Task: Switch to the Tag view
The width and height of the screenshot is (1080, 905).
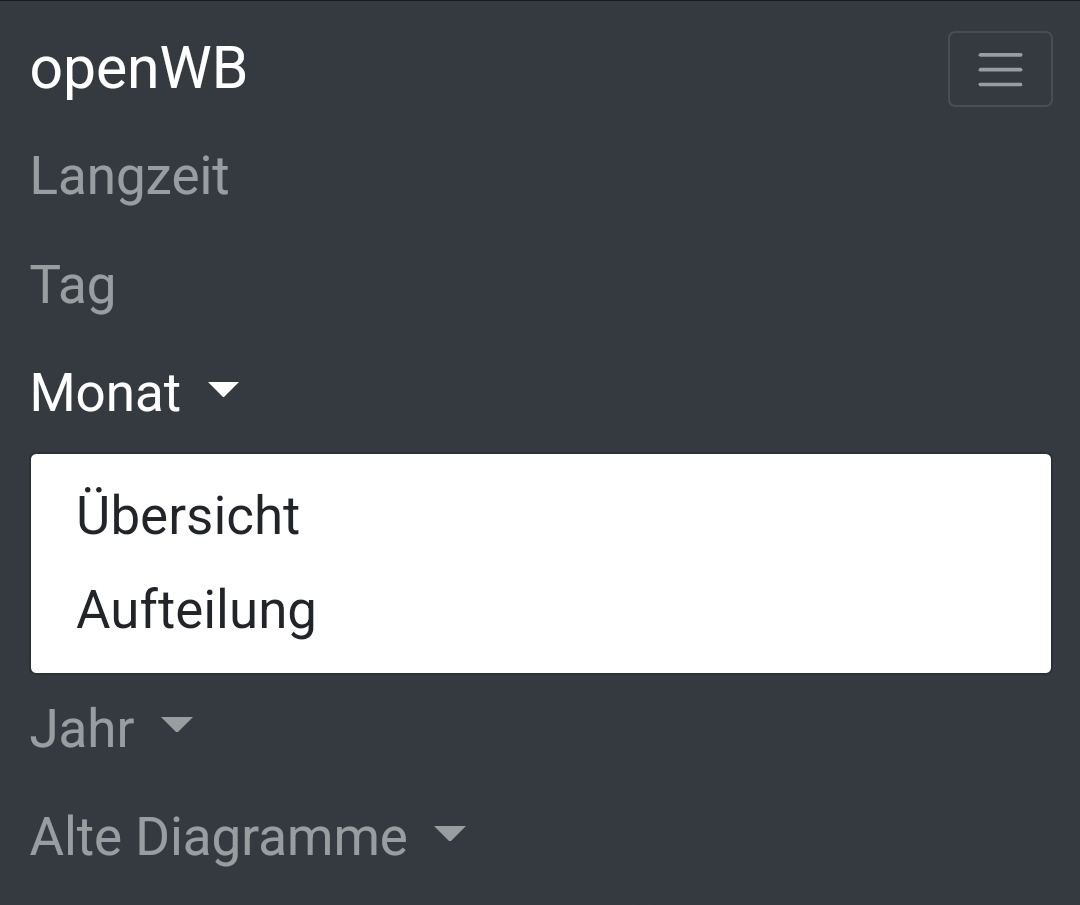Action: 73,285
